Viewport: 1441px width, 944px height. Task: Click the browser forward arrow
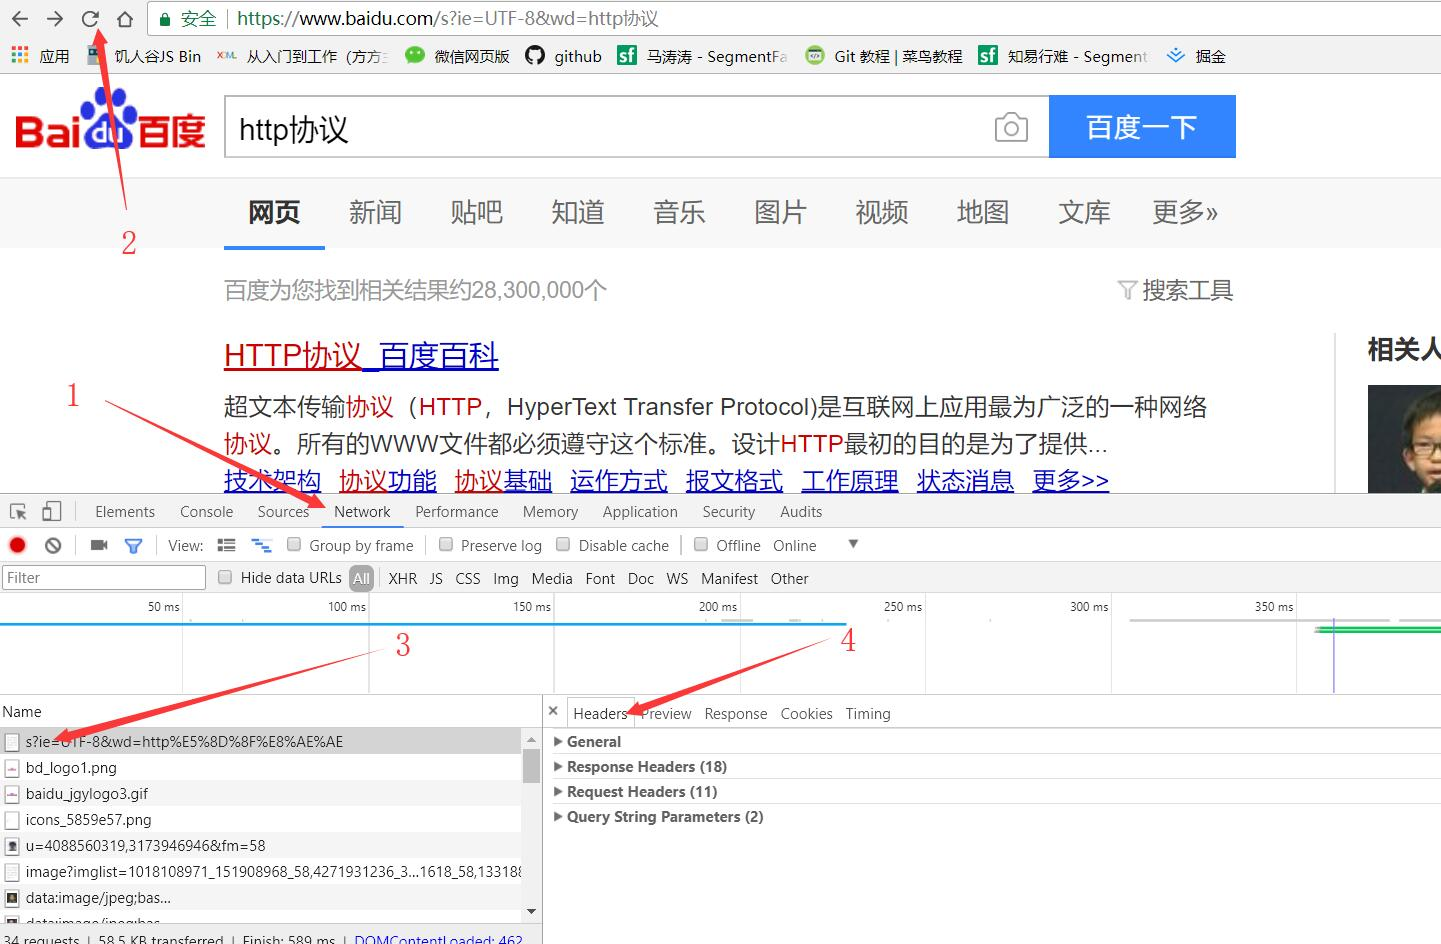55,19
